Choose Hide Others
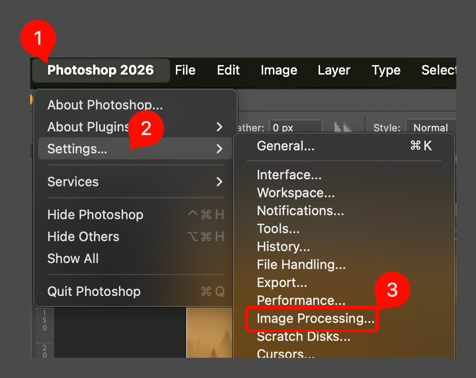Screen dimensions: 476x378 click(135, 237)
